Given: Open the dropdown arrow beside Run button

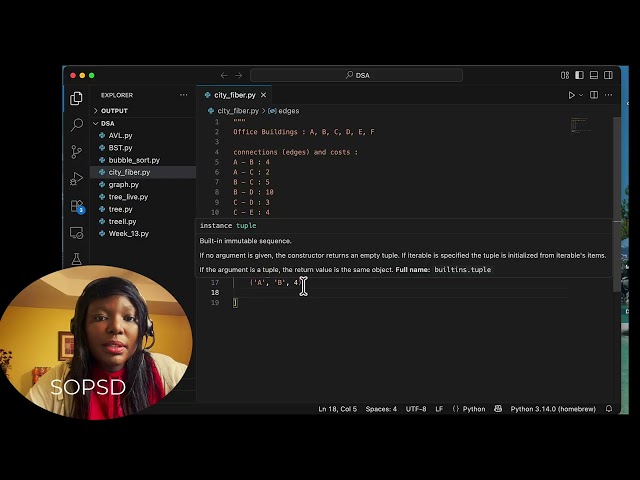Looking at the screenshot, I should click(x=581, y=95).
